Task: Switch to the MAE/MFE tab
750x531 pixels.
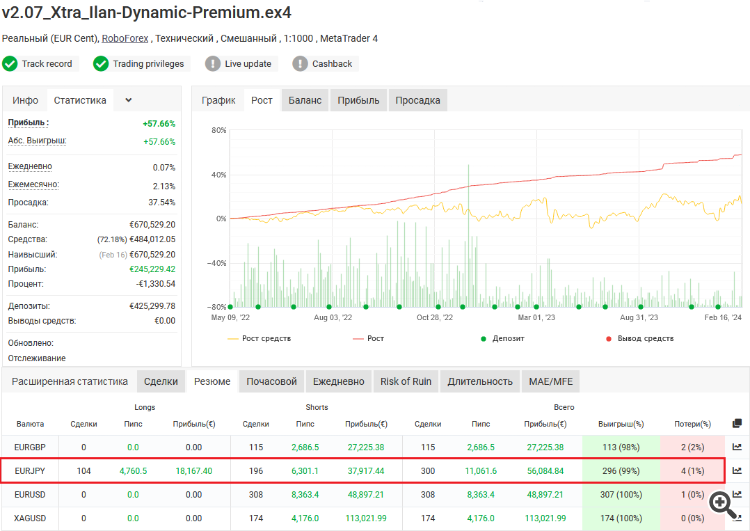Action: click(x=553, y=381)
